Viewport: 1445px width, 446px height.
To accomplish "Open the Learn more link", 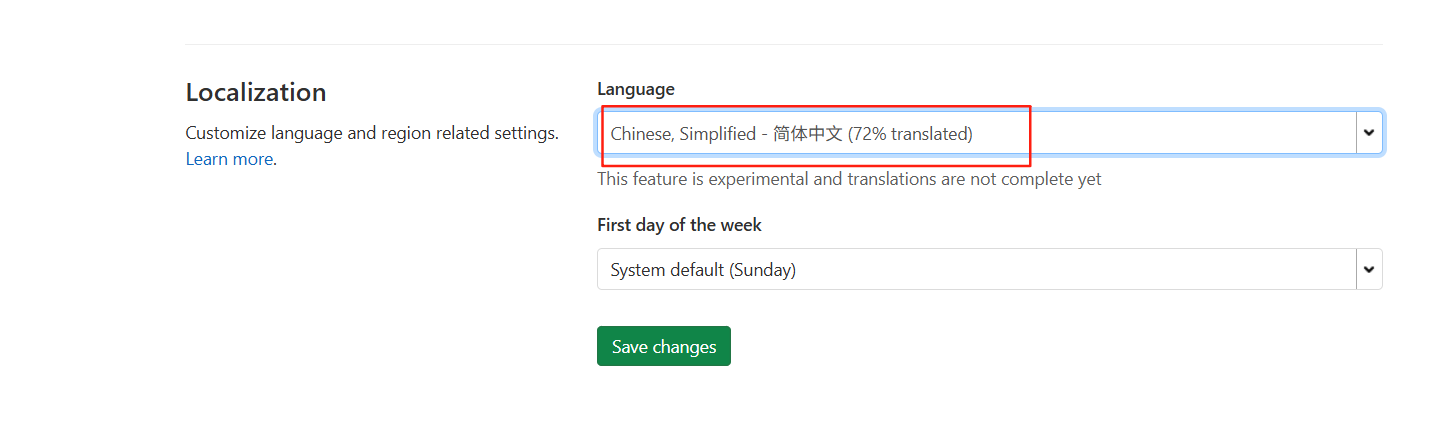I will tap(229, 159).
